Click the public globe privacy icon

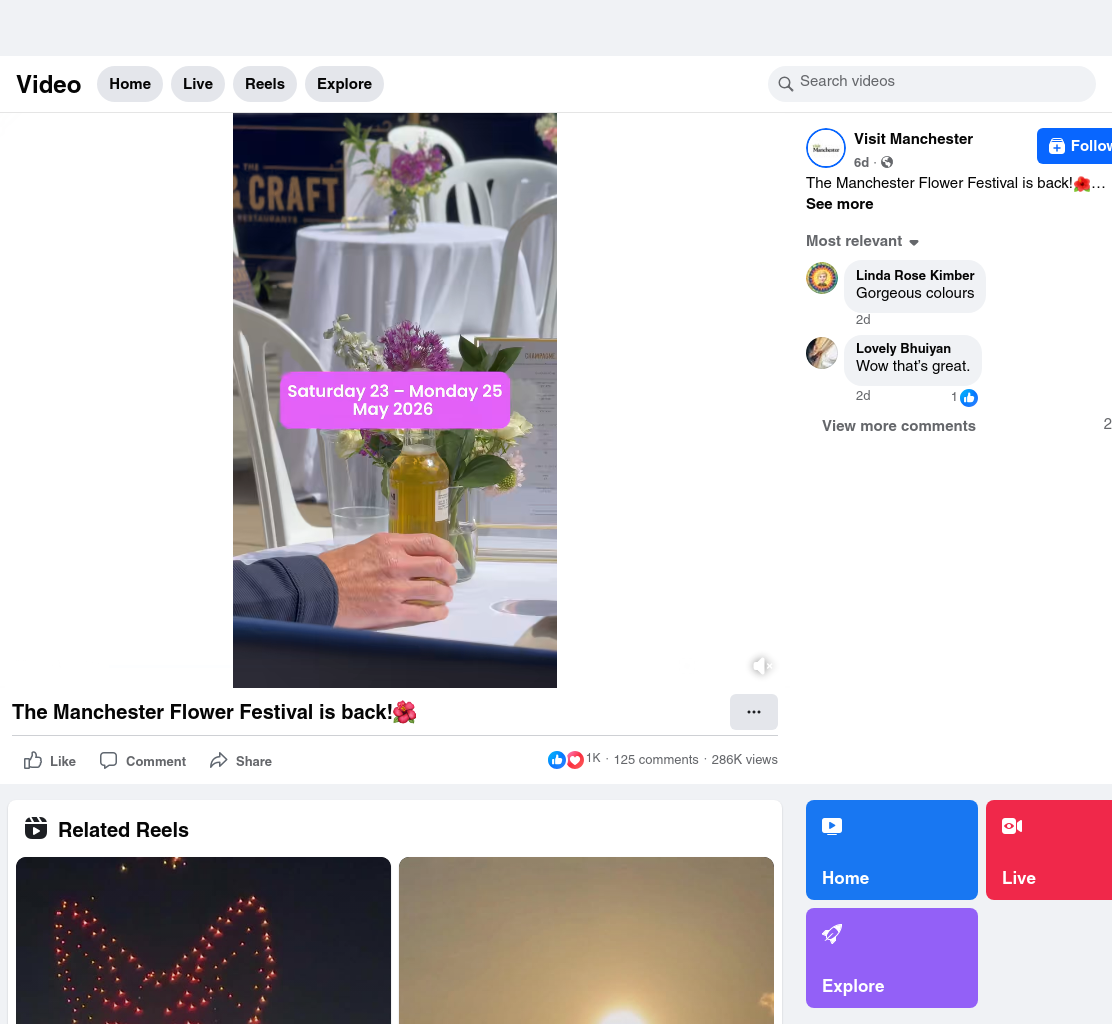pyautogui.click(x=886, y=162)
